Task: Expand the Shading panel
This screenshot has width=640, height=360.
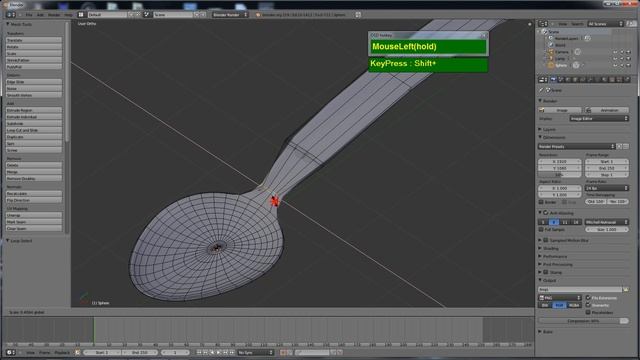Action: pos(540,248)
